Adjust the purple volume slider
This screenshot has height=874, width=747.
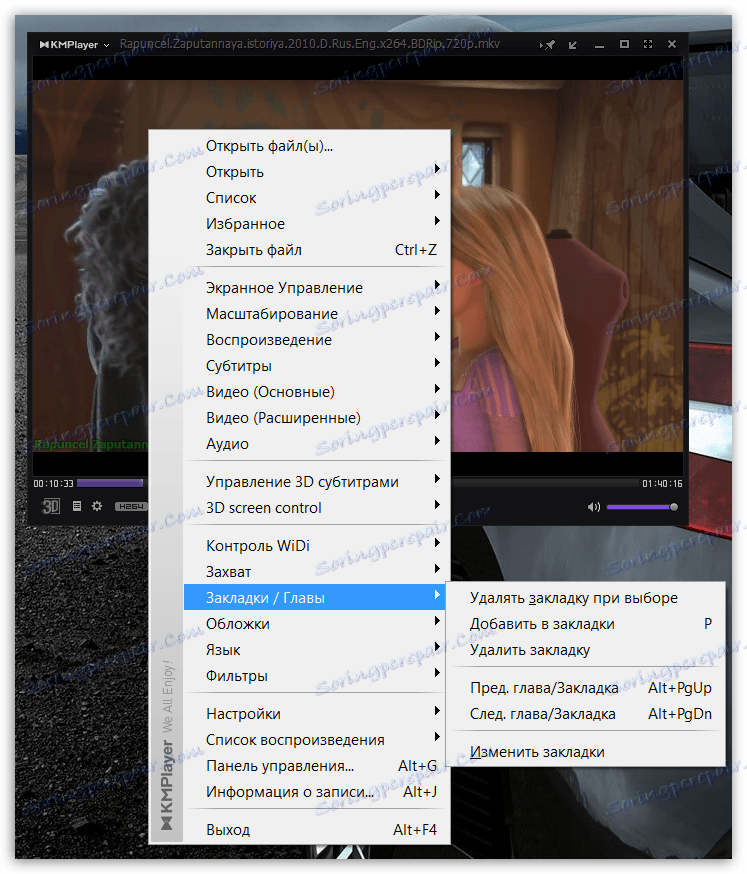(x=642, y=507)
